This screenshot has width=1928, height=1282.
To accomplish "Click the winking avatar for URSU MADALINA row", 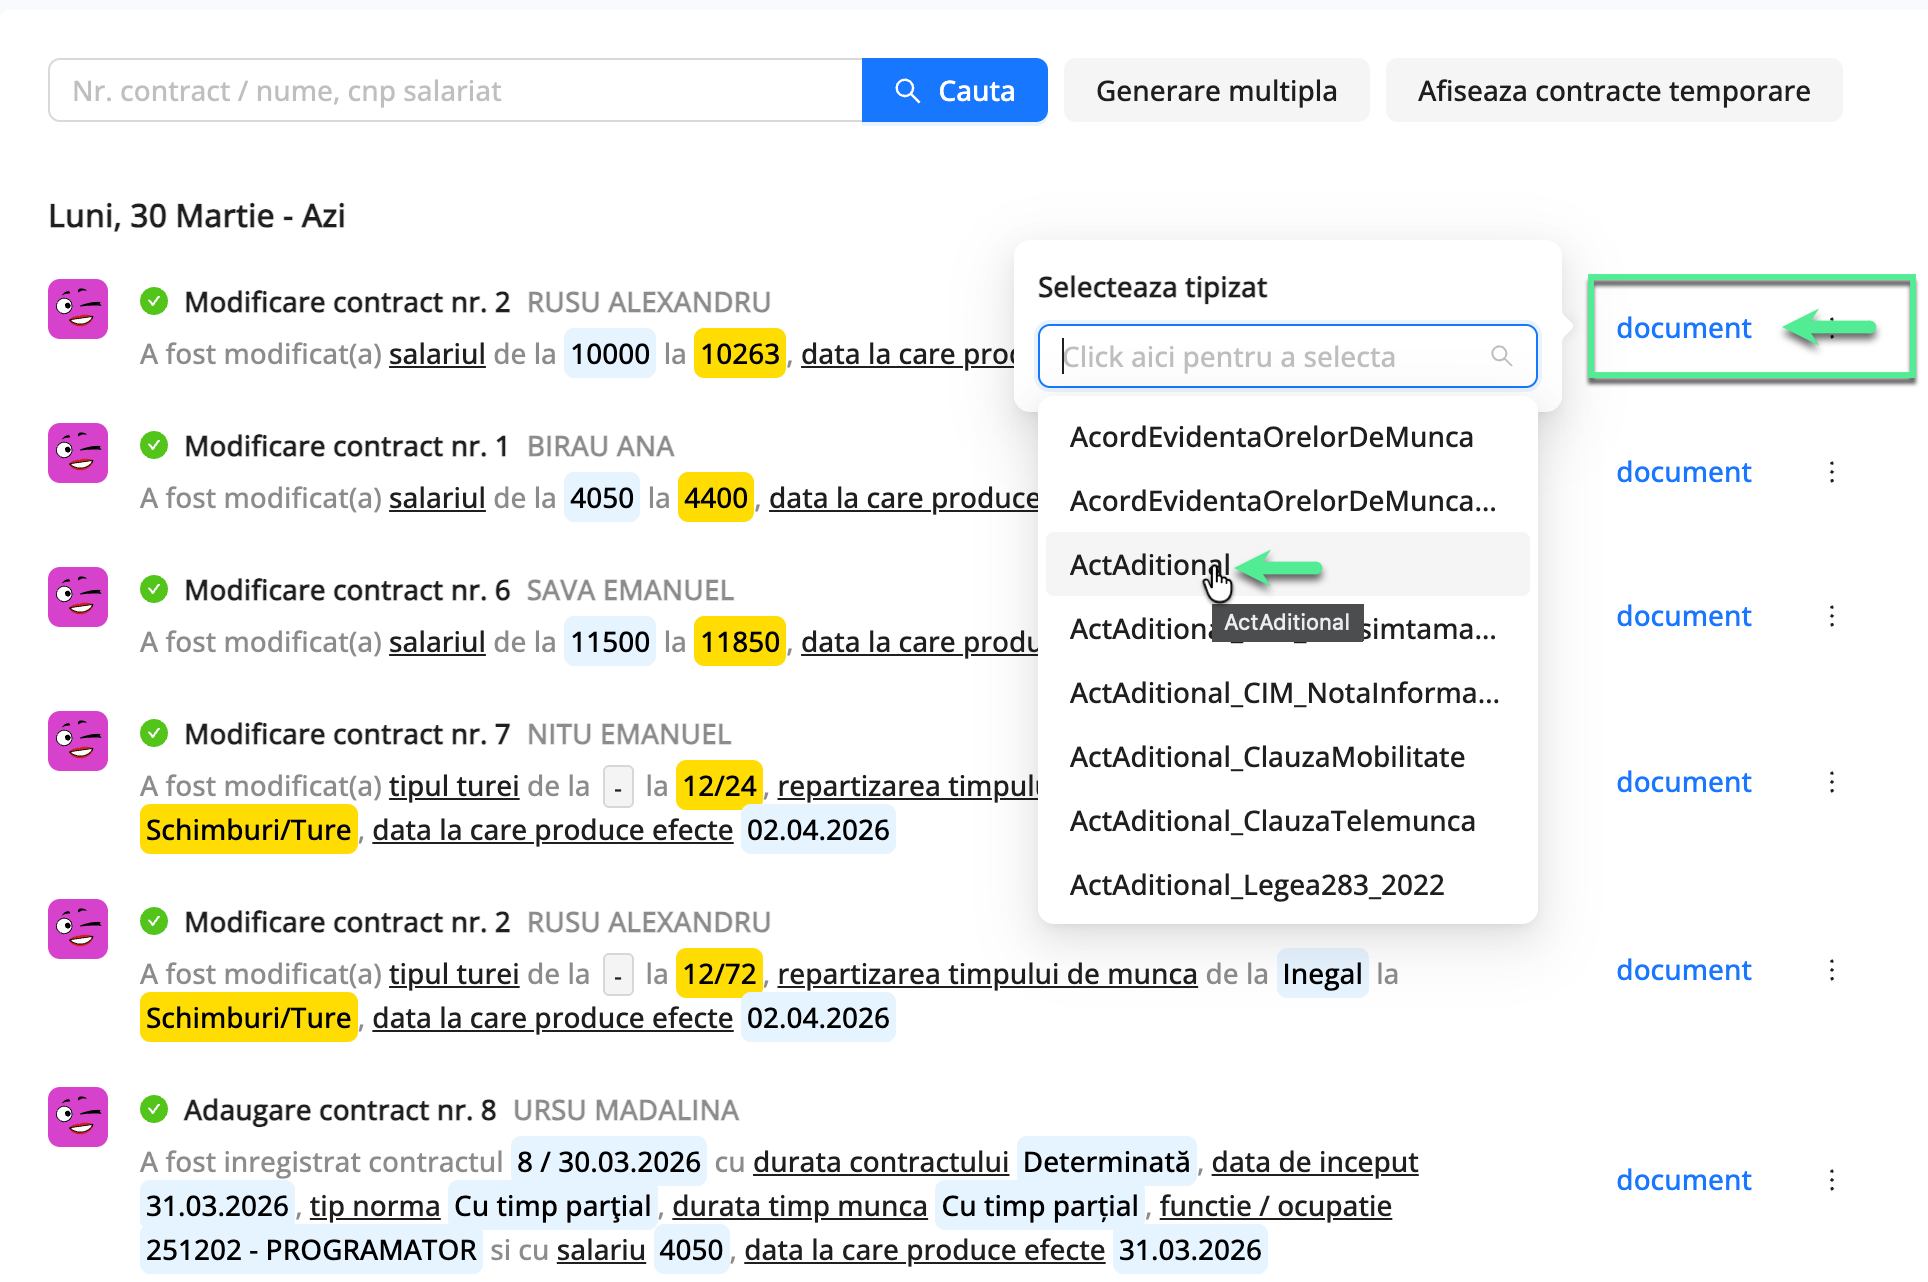I will (77, 1117).
